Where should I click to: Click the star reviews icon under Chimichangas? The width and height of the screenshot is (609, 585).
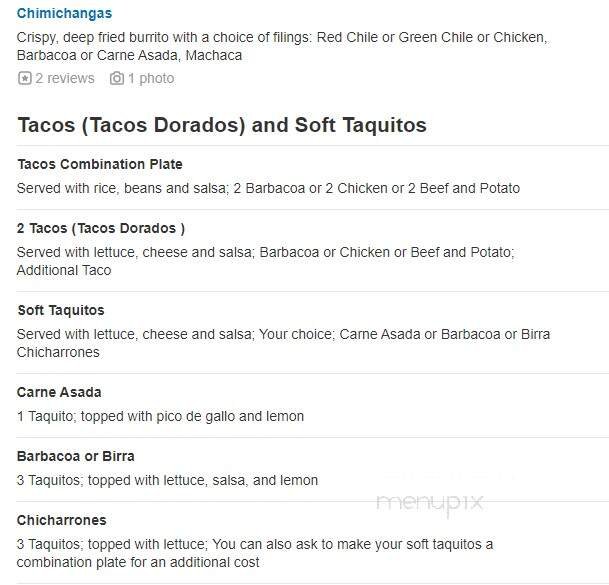point(25,78)
